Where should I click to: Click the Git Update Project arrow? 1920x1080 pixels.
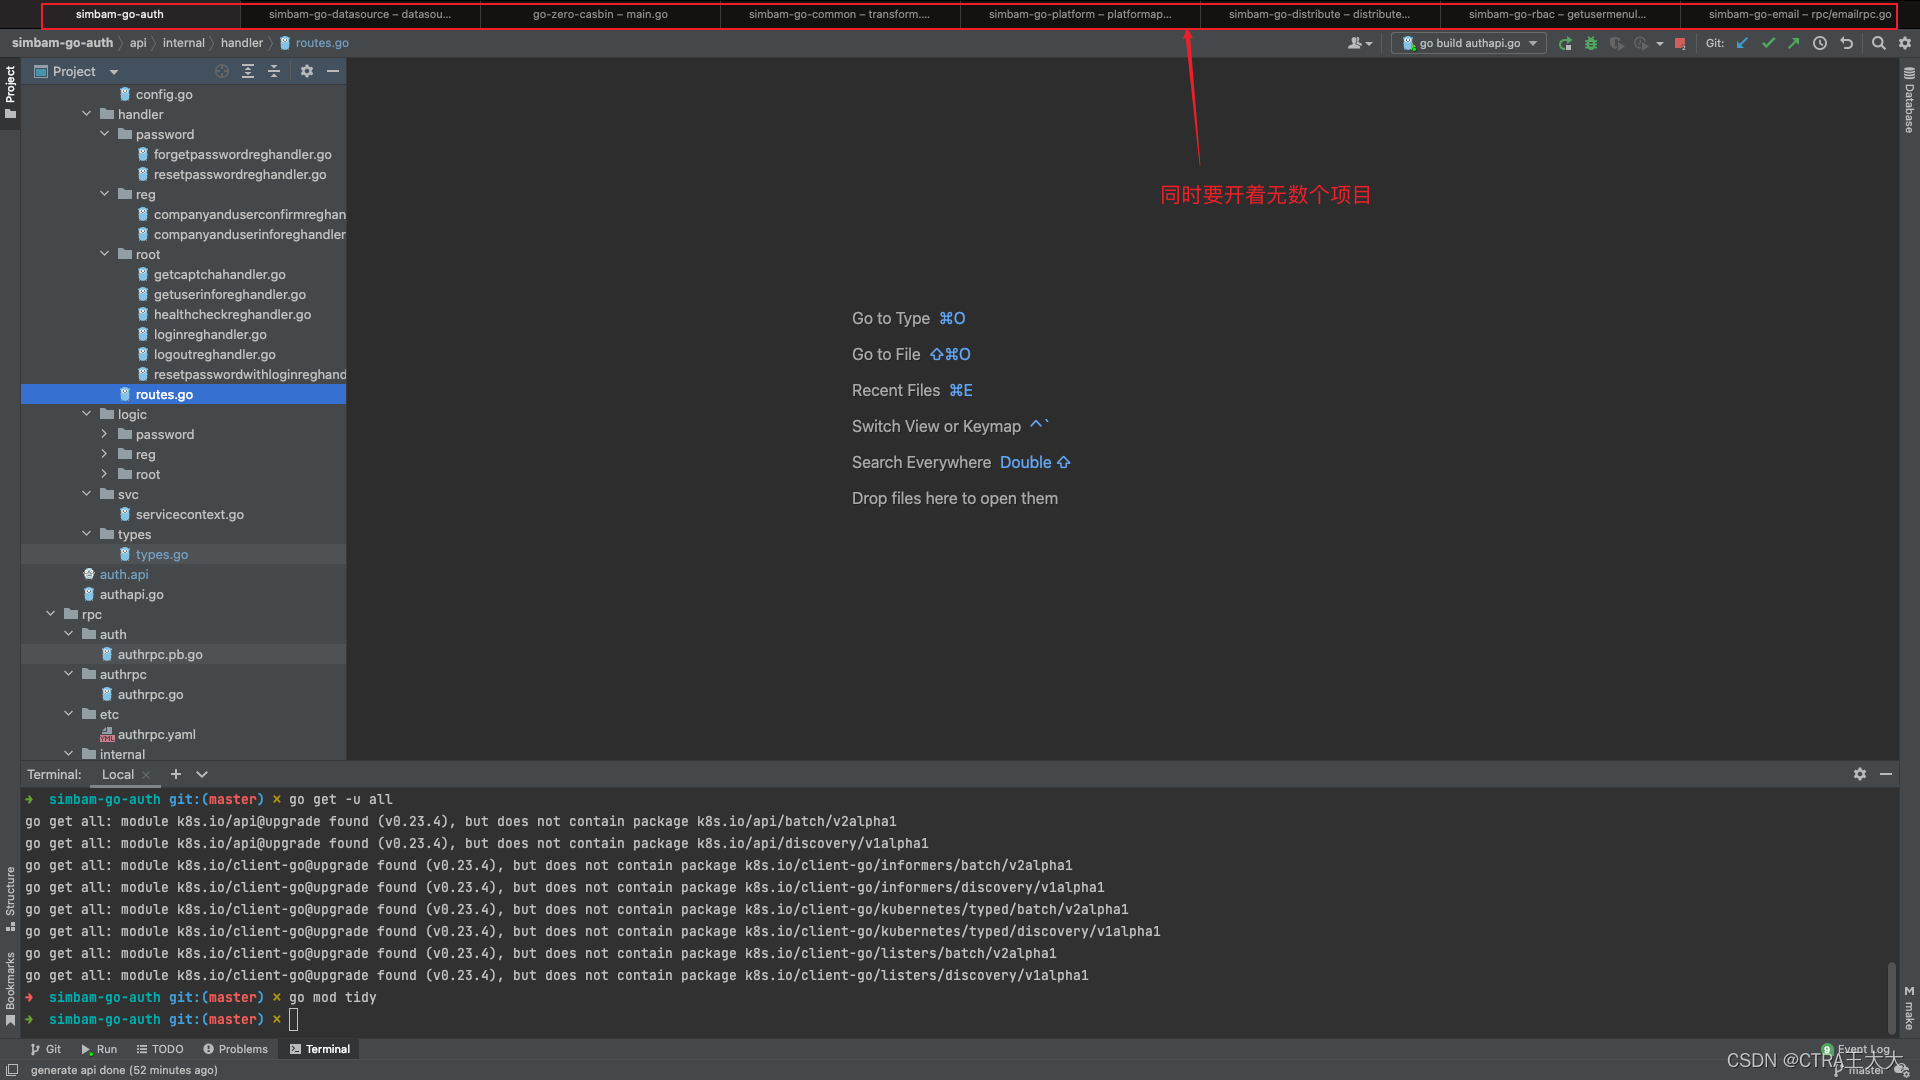pyautogui.click(x=1742, y=43)
